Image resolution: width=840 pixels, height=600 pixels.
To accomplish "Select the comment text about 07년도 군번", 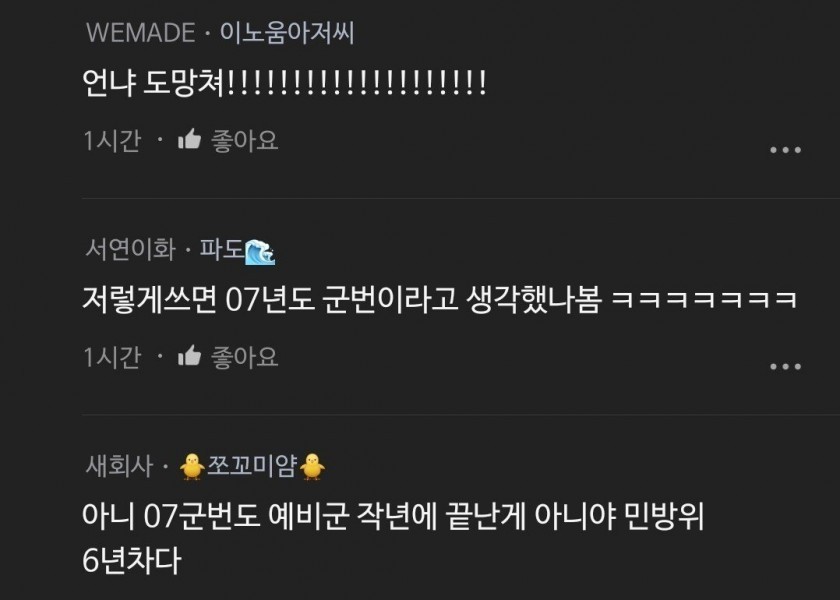I will click(x=439, y=299).
